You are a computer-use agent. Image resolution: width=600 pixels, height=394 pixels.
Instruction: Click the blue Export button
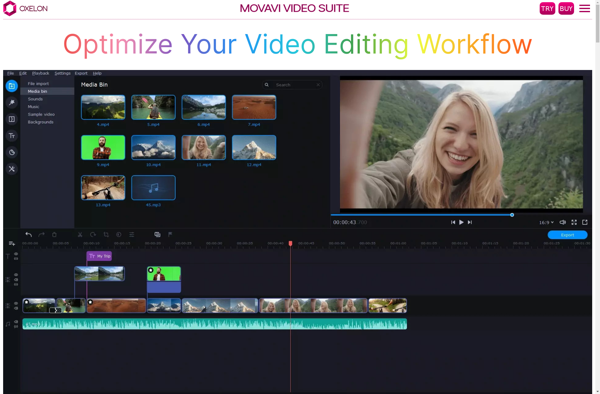pos(567,235)
